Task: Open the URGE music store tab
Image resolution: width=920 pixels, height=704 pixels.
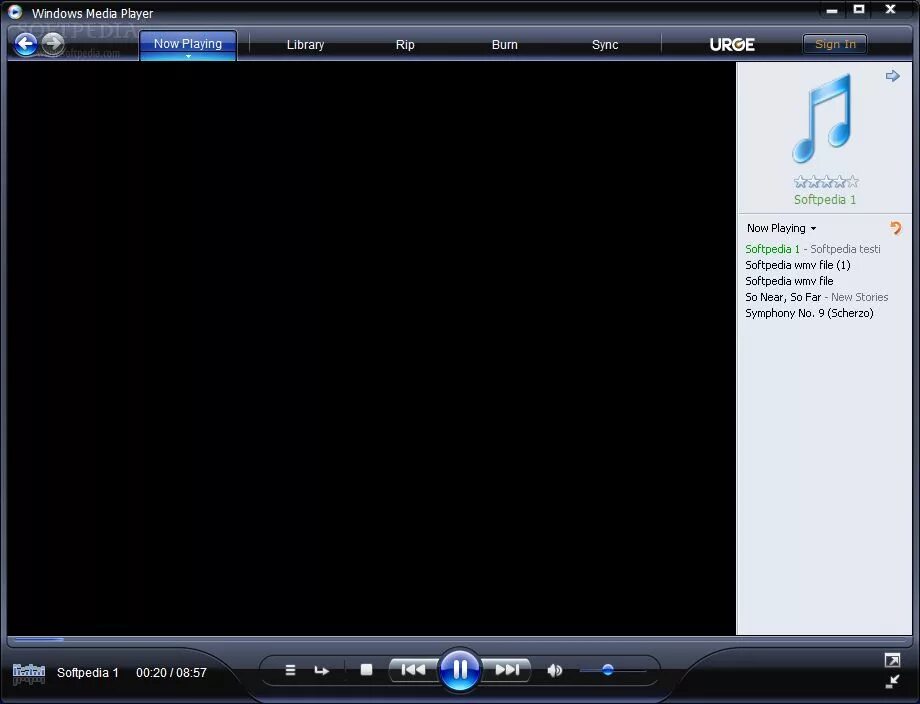Action: pyautogui.click(x=732, y=45)
